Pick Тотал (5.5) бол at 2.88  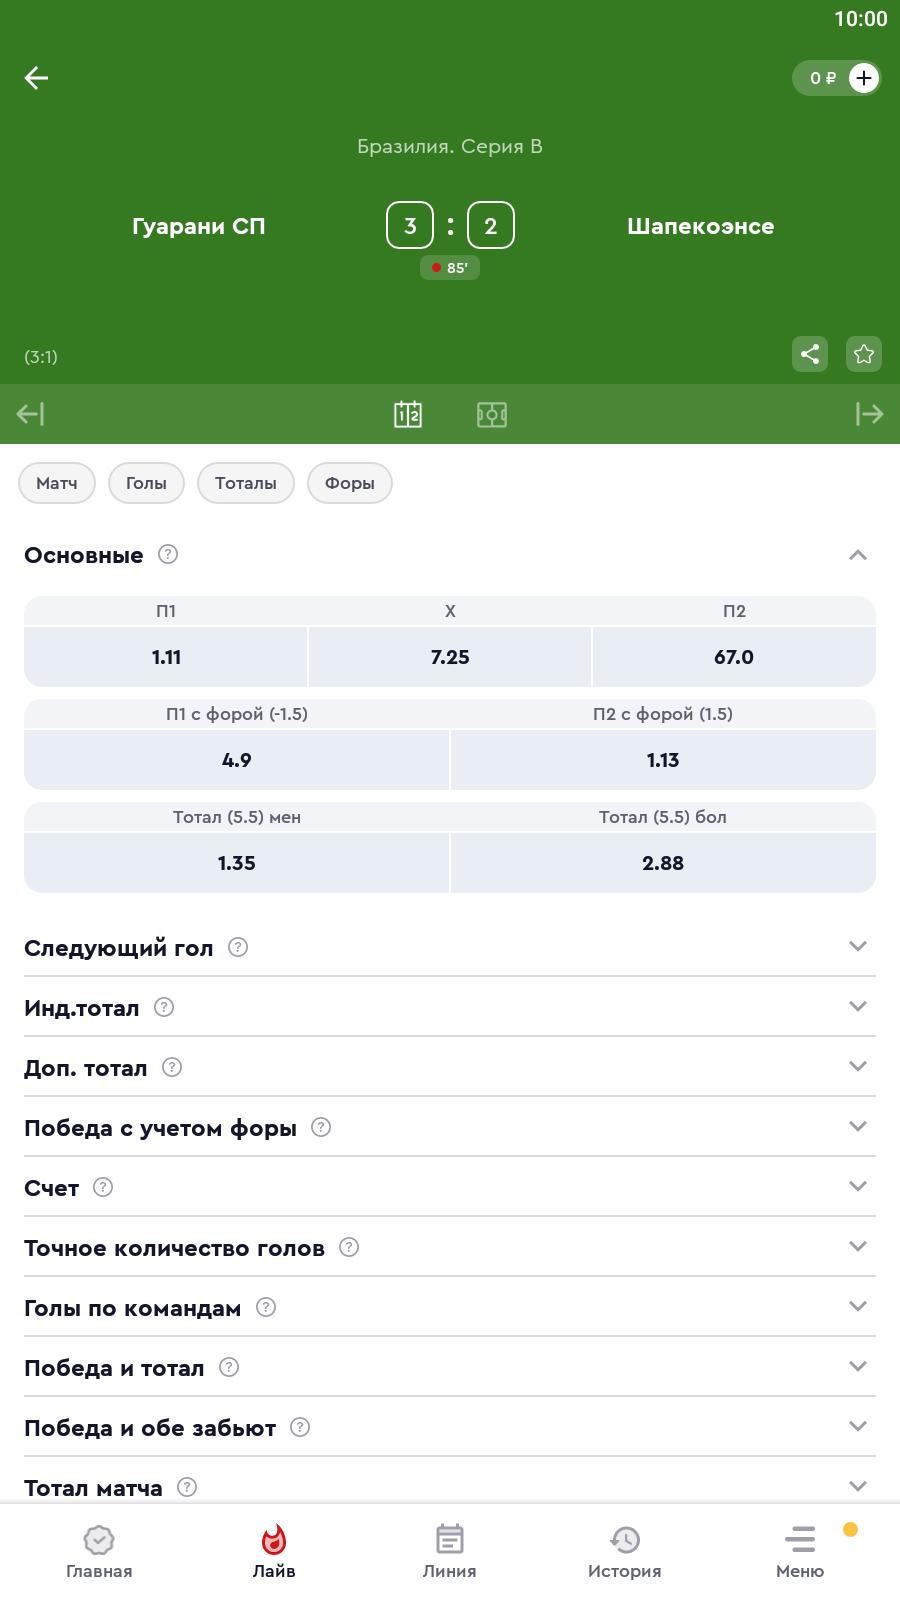(x=663, y=863)
